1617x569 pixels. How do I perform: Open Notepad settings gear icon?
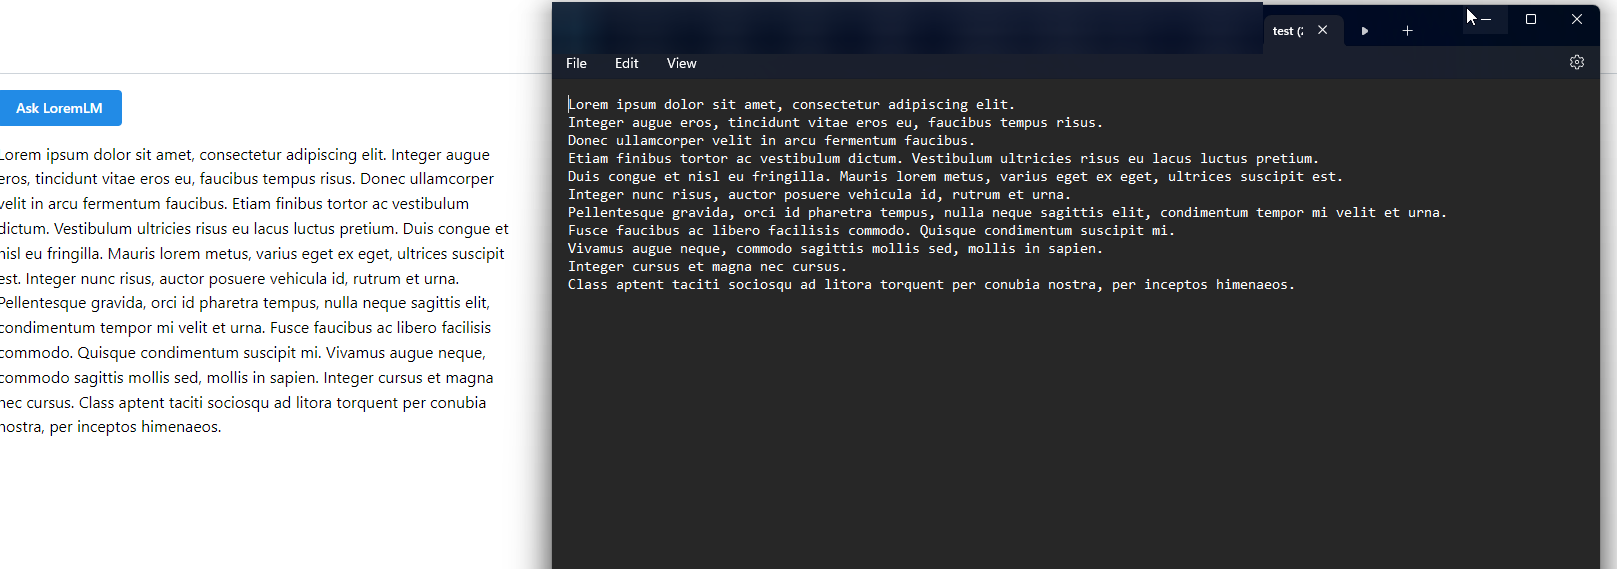coord(1576,62)
